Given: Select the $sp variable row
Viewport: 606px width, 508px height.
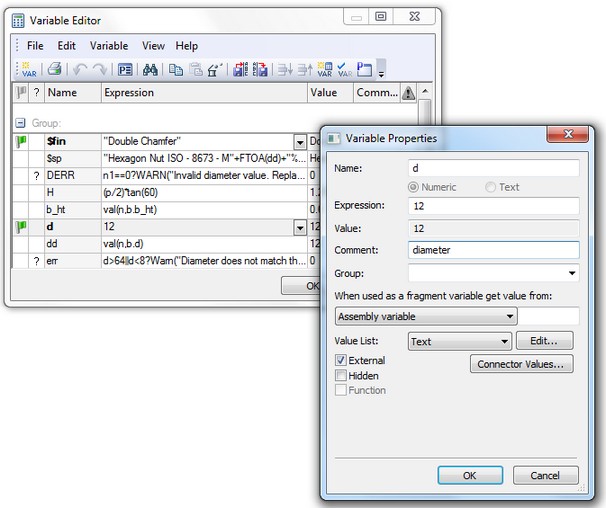Looking at the screenshot, I should pyautogui.click(x=166, y=159).
